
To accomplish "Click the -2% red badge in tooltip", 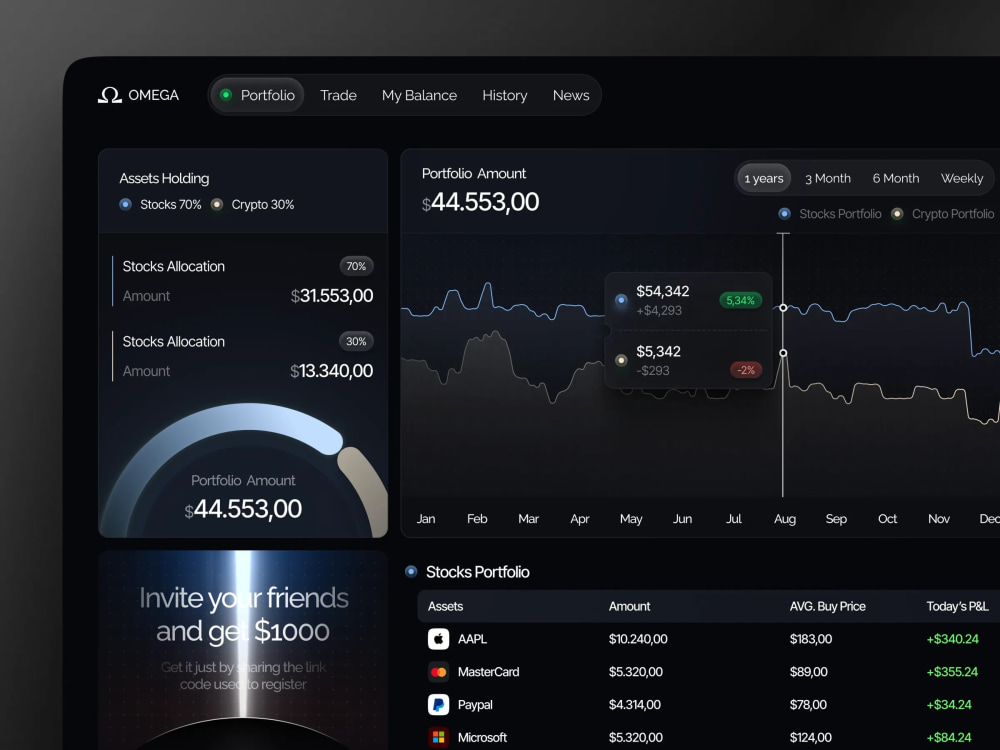I will coord(746,370).
